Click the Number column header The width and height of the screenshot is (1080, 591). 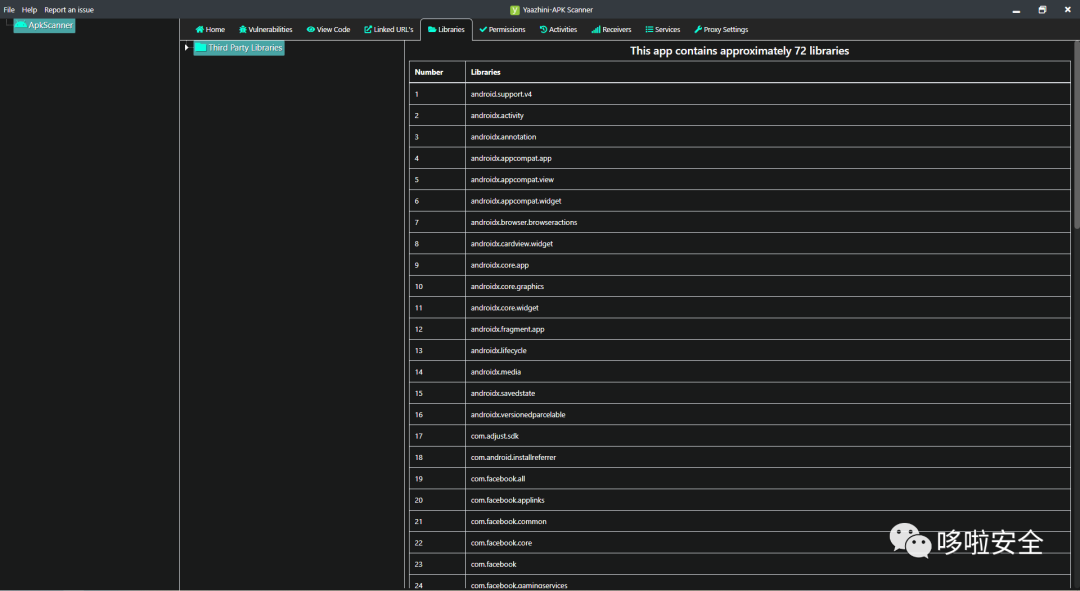click(x=437, y=72)
